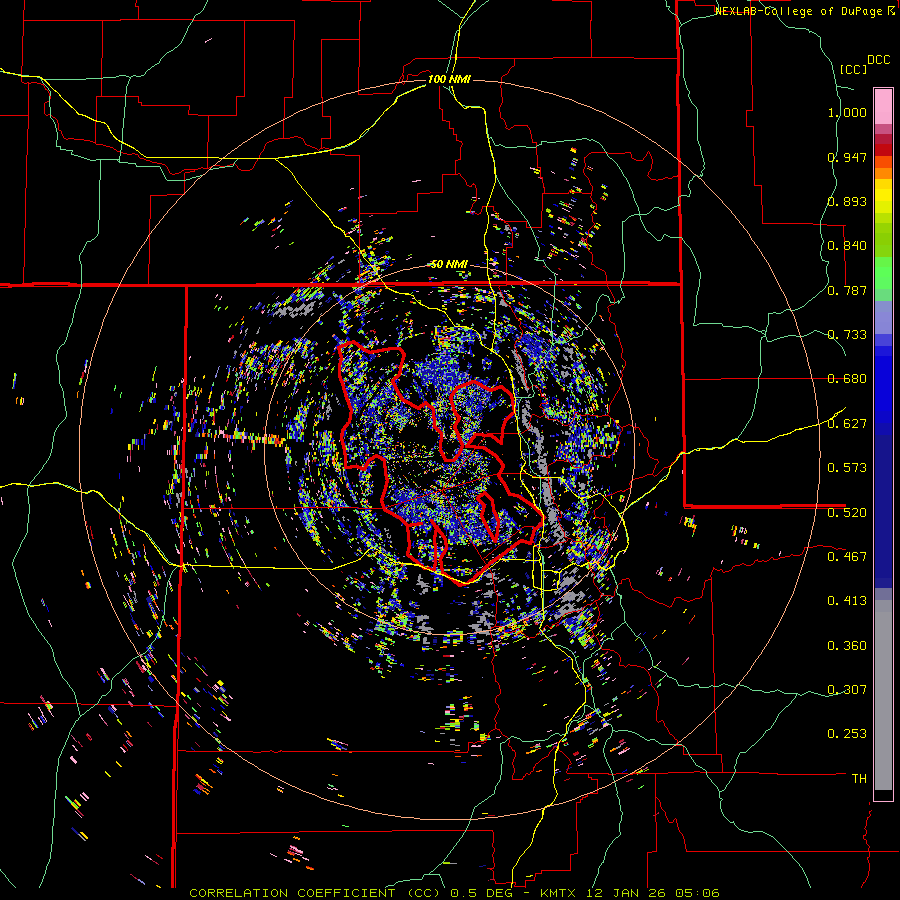This screenshot has width=900, height=900.
Task: Click the 100 NMI range ring label
Action: click(x=449, y=79)
